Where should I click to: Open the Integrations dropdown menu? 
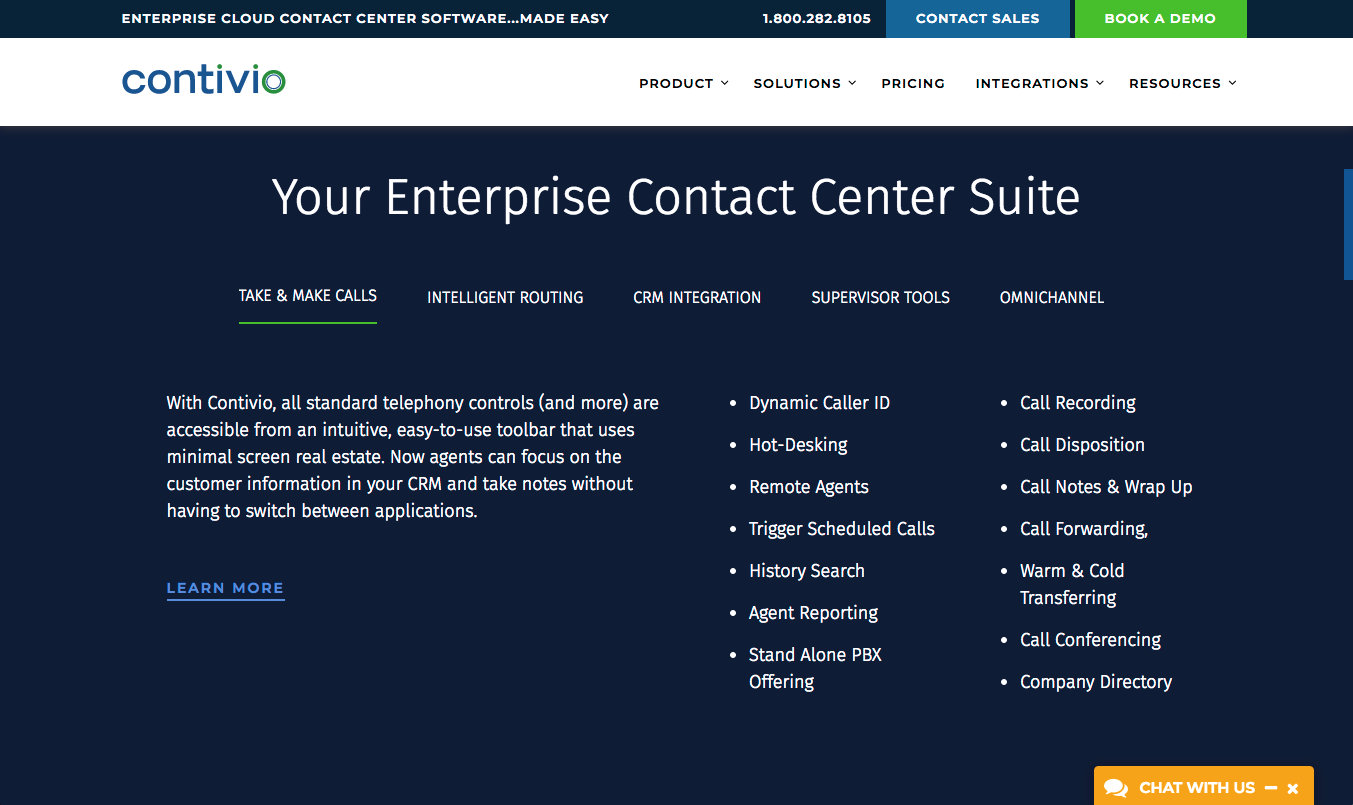coord(1039,84)
